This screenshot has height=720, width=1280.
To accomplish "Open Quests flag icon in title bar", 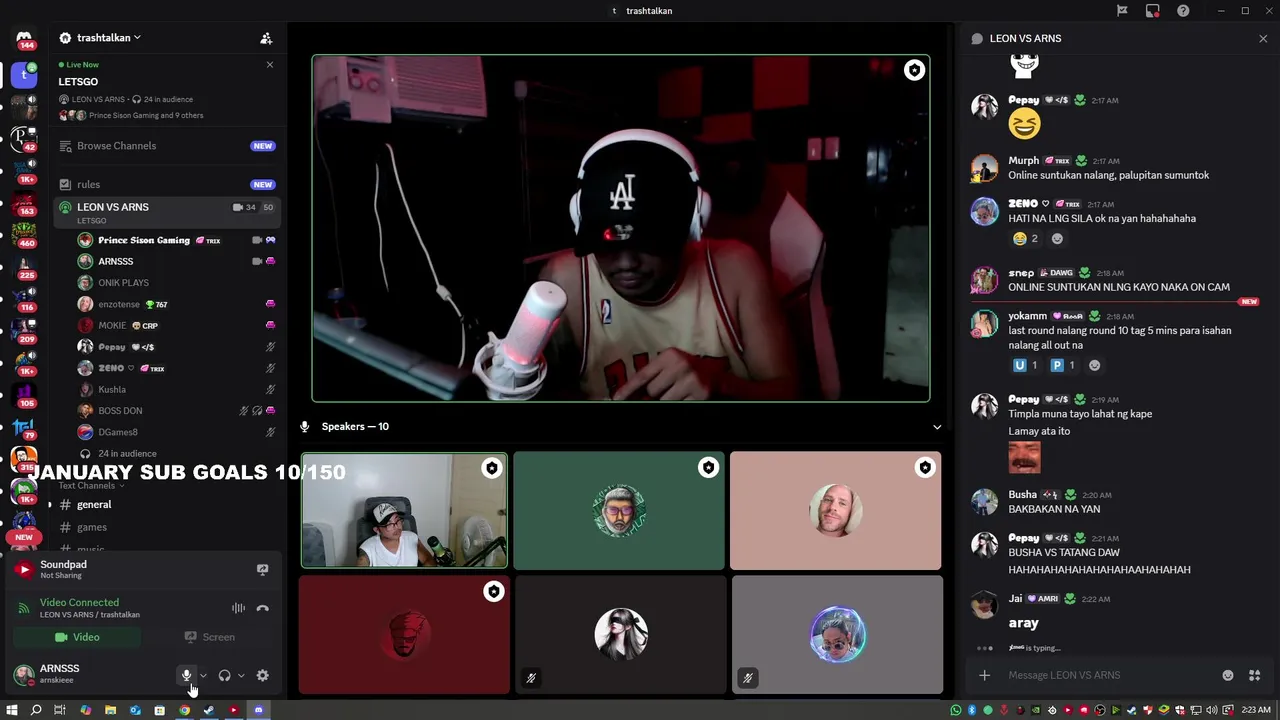I will [1122, 11].
